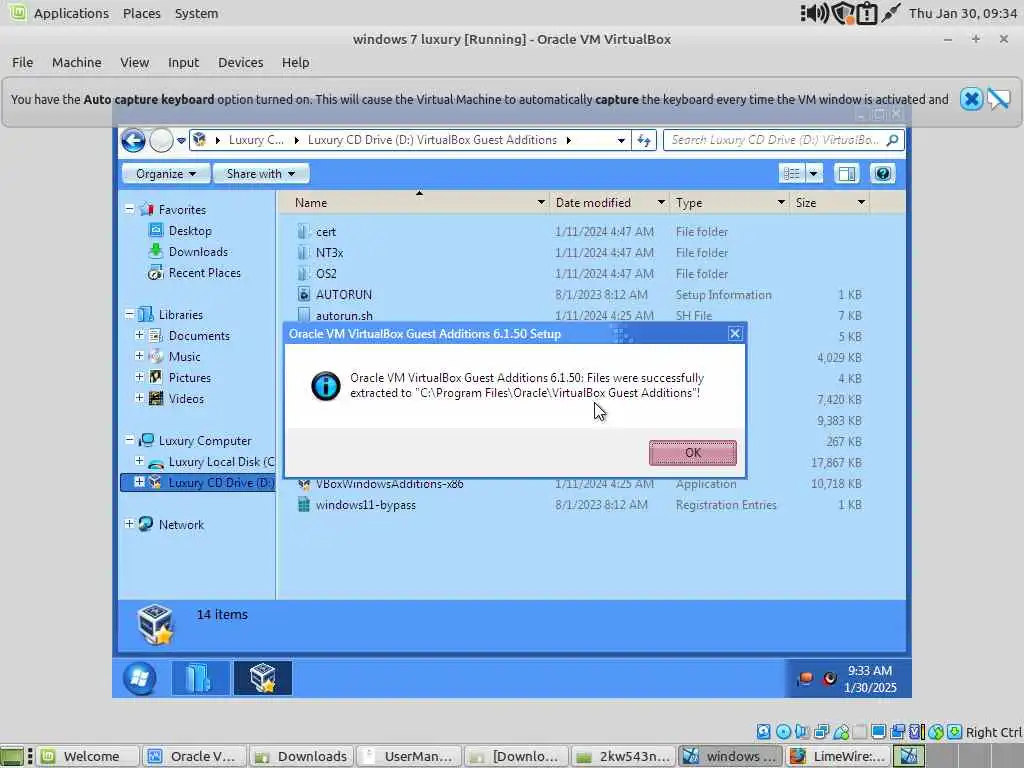The image size is (1024, 768).
Task: Dismiss the auto capture keyboard notification
Action: click(971, 99)
